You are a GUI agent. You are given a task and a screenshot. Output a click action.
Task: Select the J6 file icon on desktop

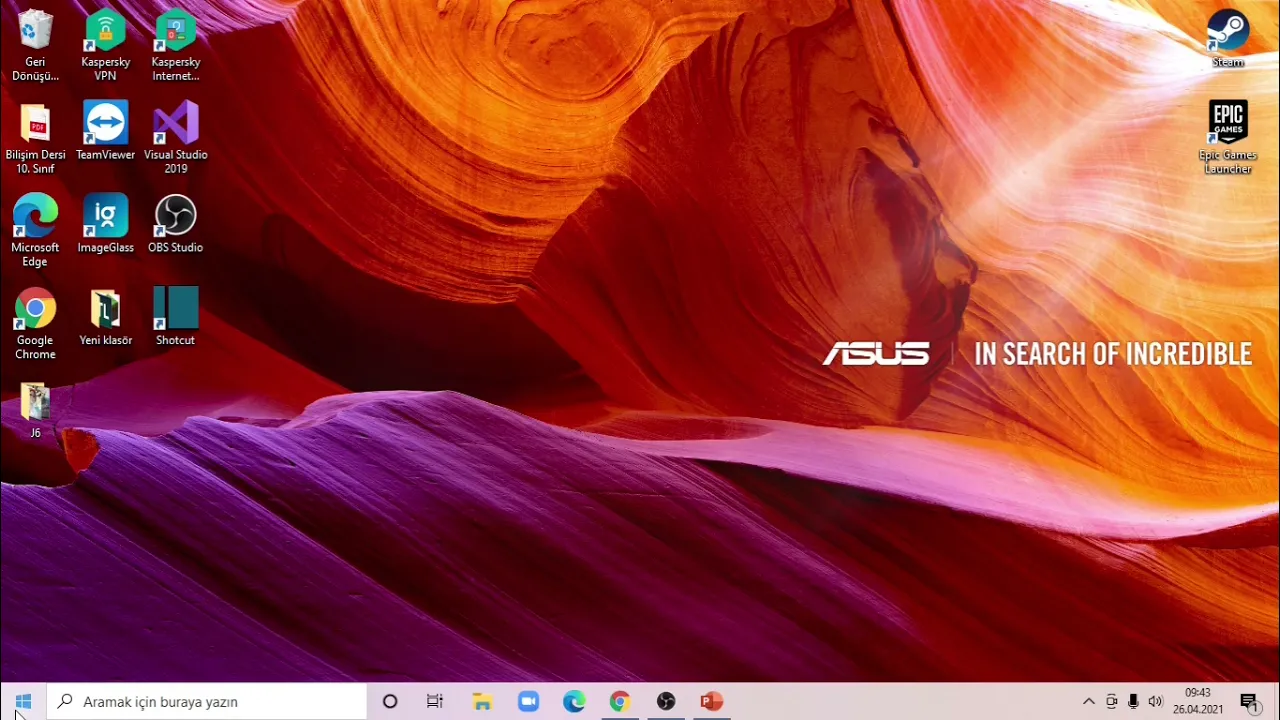pyautogui.click(x=35, y=410)
